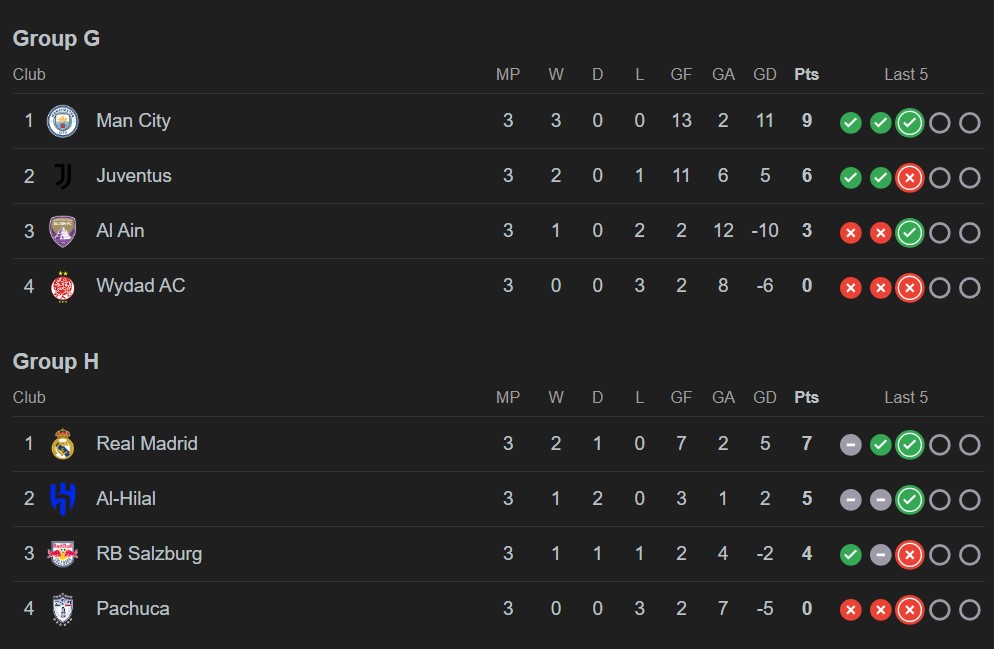994x649 pixels.
Task: Click RB Salzburg's first win result indicator
Action: point(850,555)
